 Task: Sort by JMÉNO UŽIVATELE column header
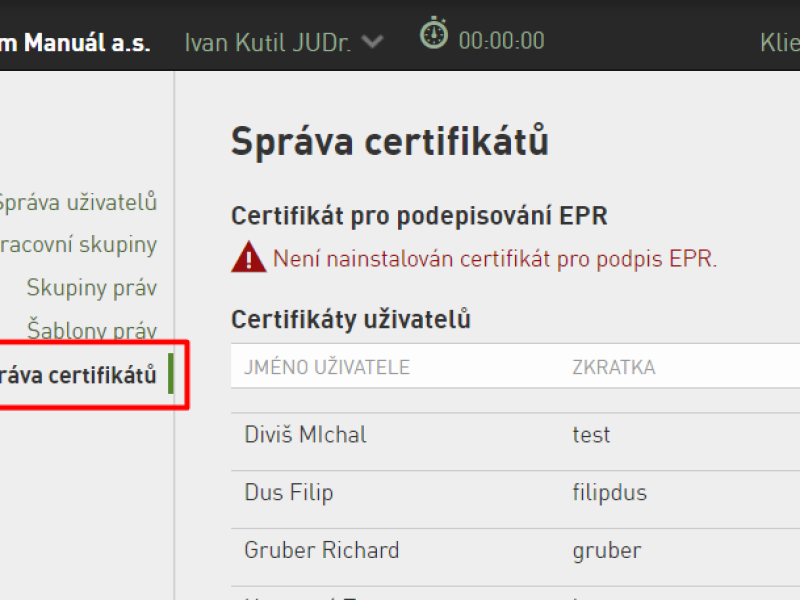327,367
